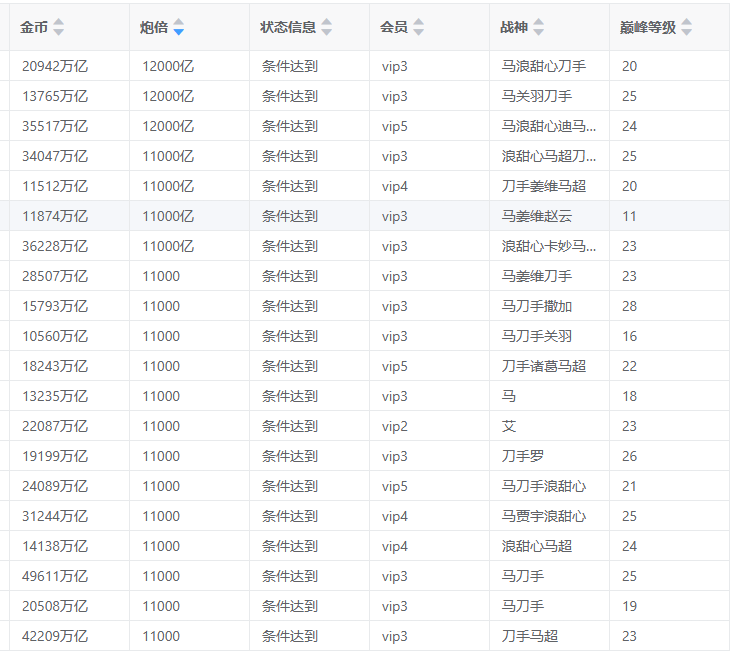The image size is (730, 667).
Task: Select the 战神 cell showing 艾
Action: point(509,426)
